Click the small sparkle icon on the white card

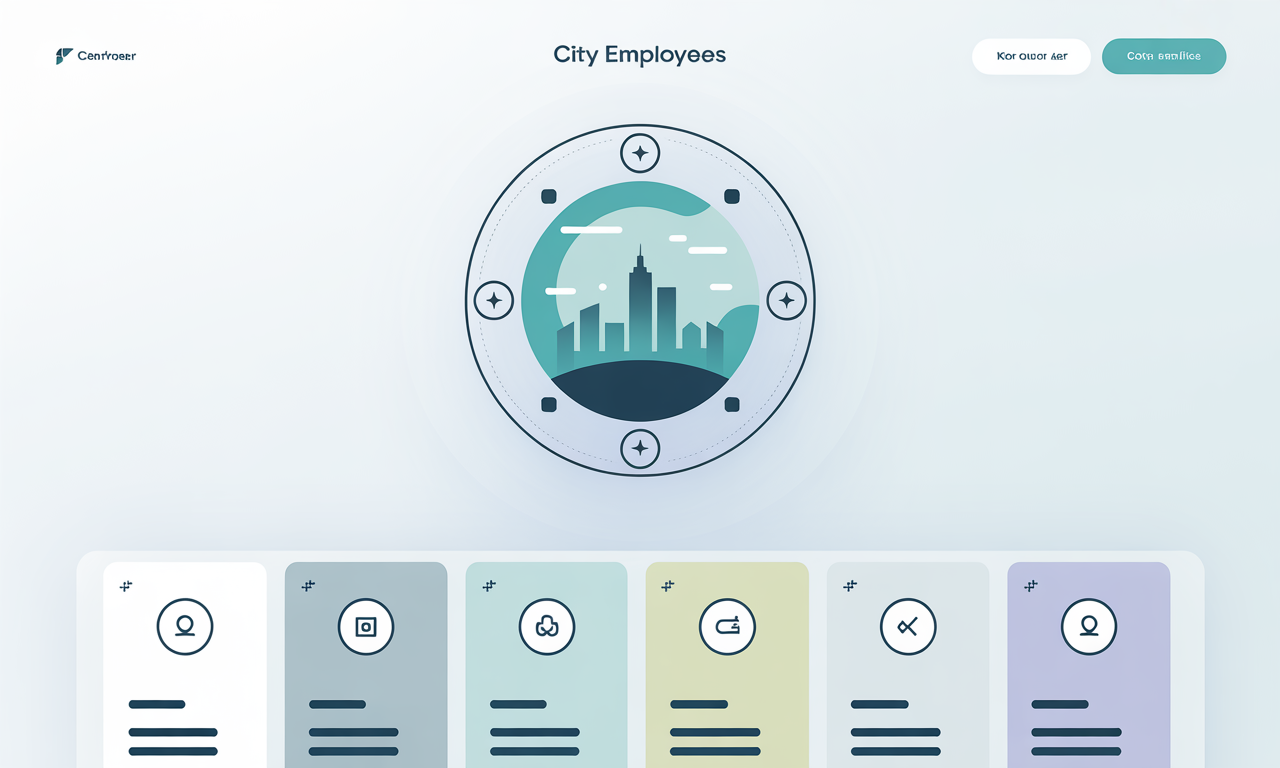point(126,586)
